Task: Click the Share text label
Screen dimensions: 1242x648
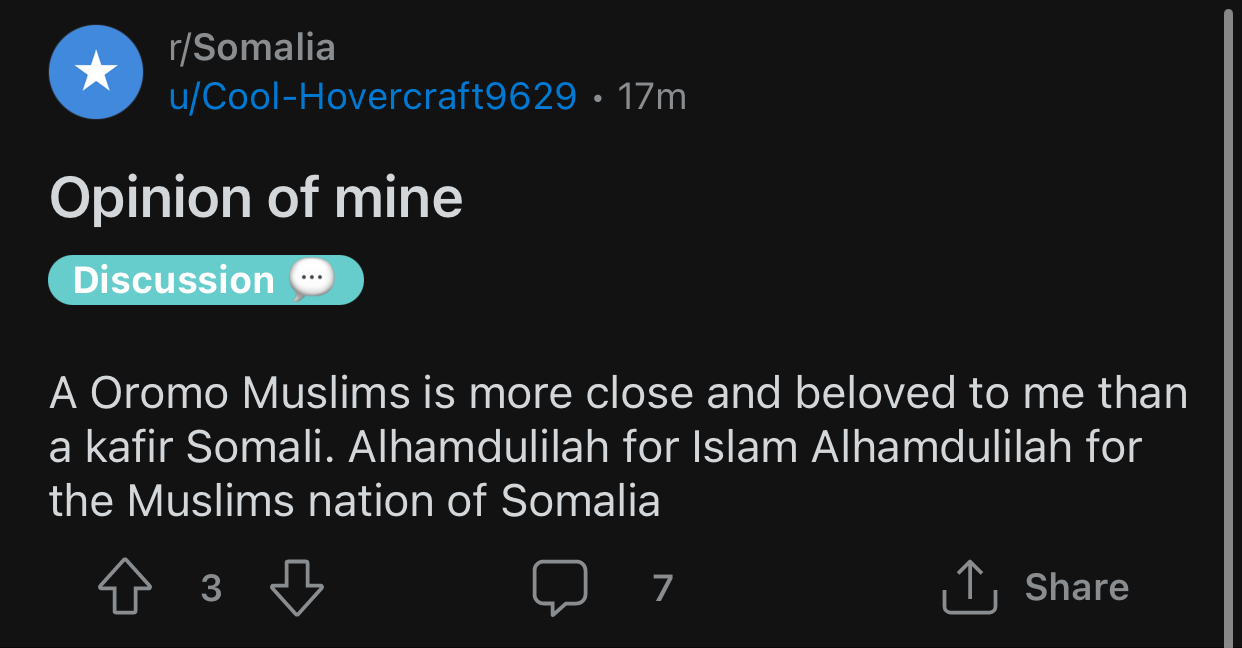Action: 1076,587
